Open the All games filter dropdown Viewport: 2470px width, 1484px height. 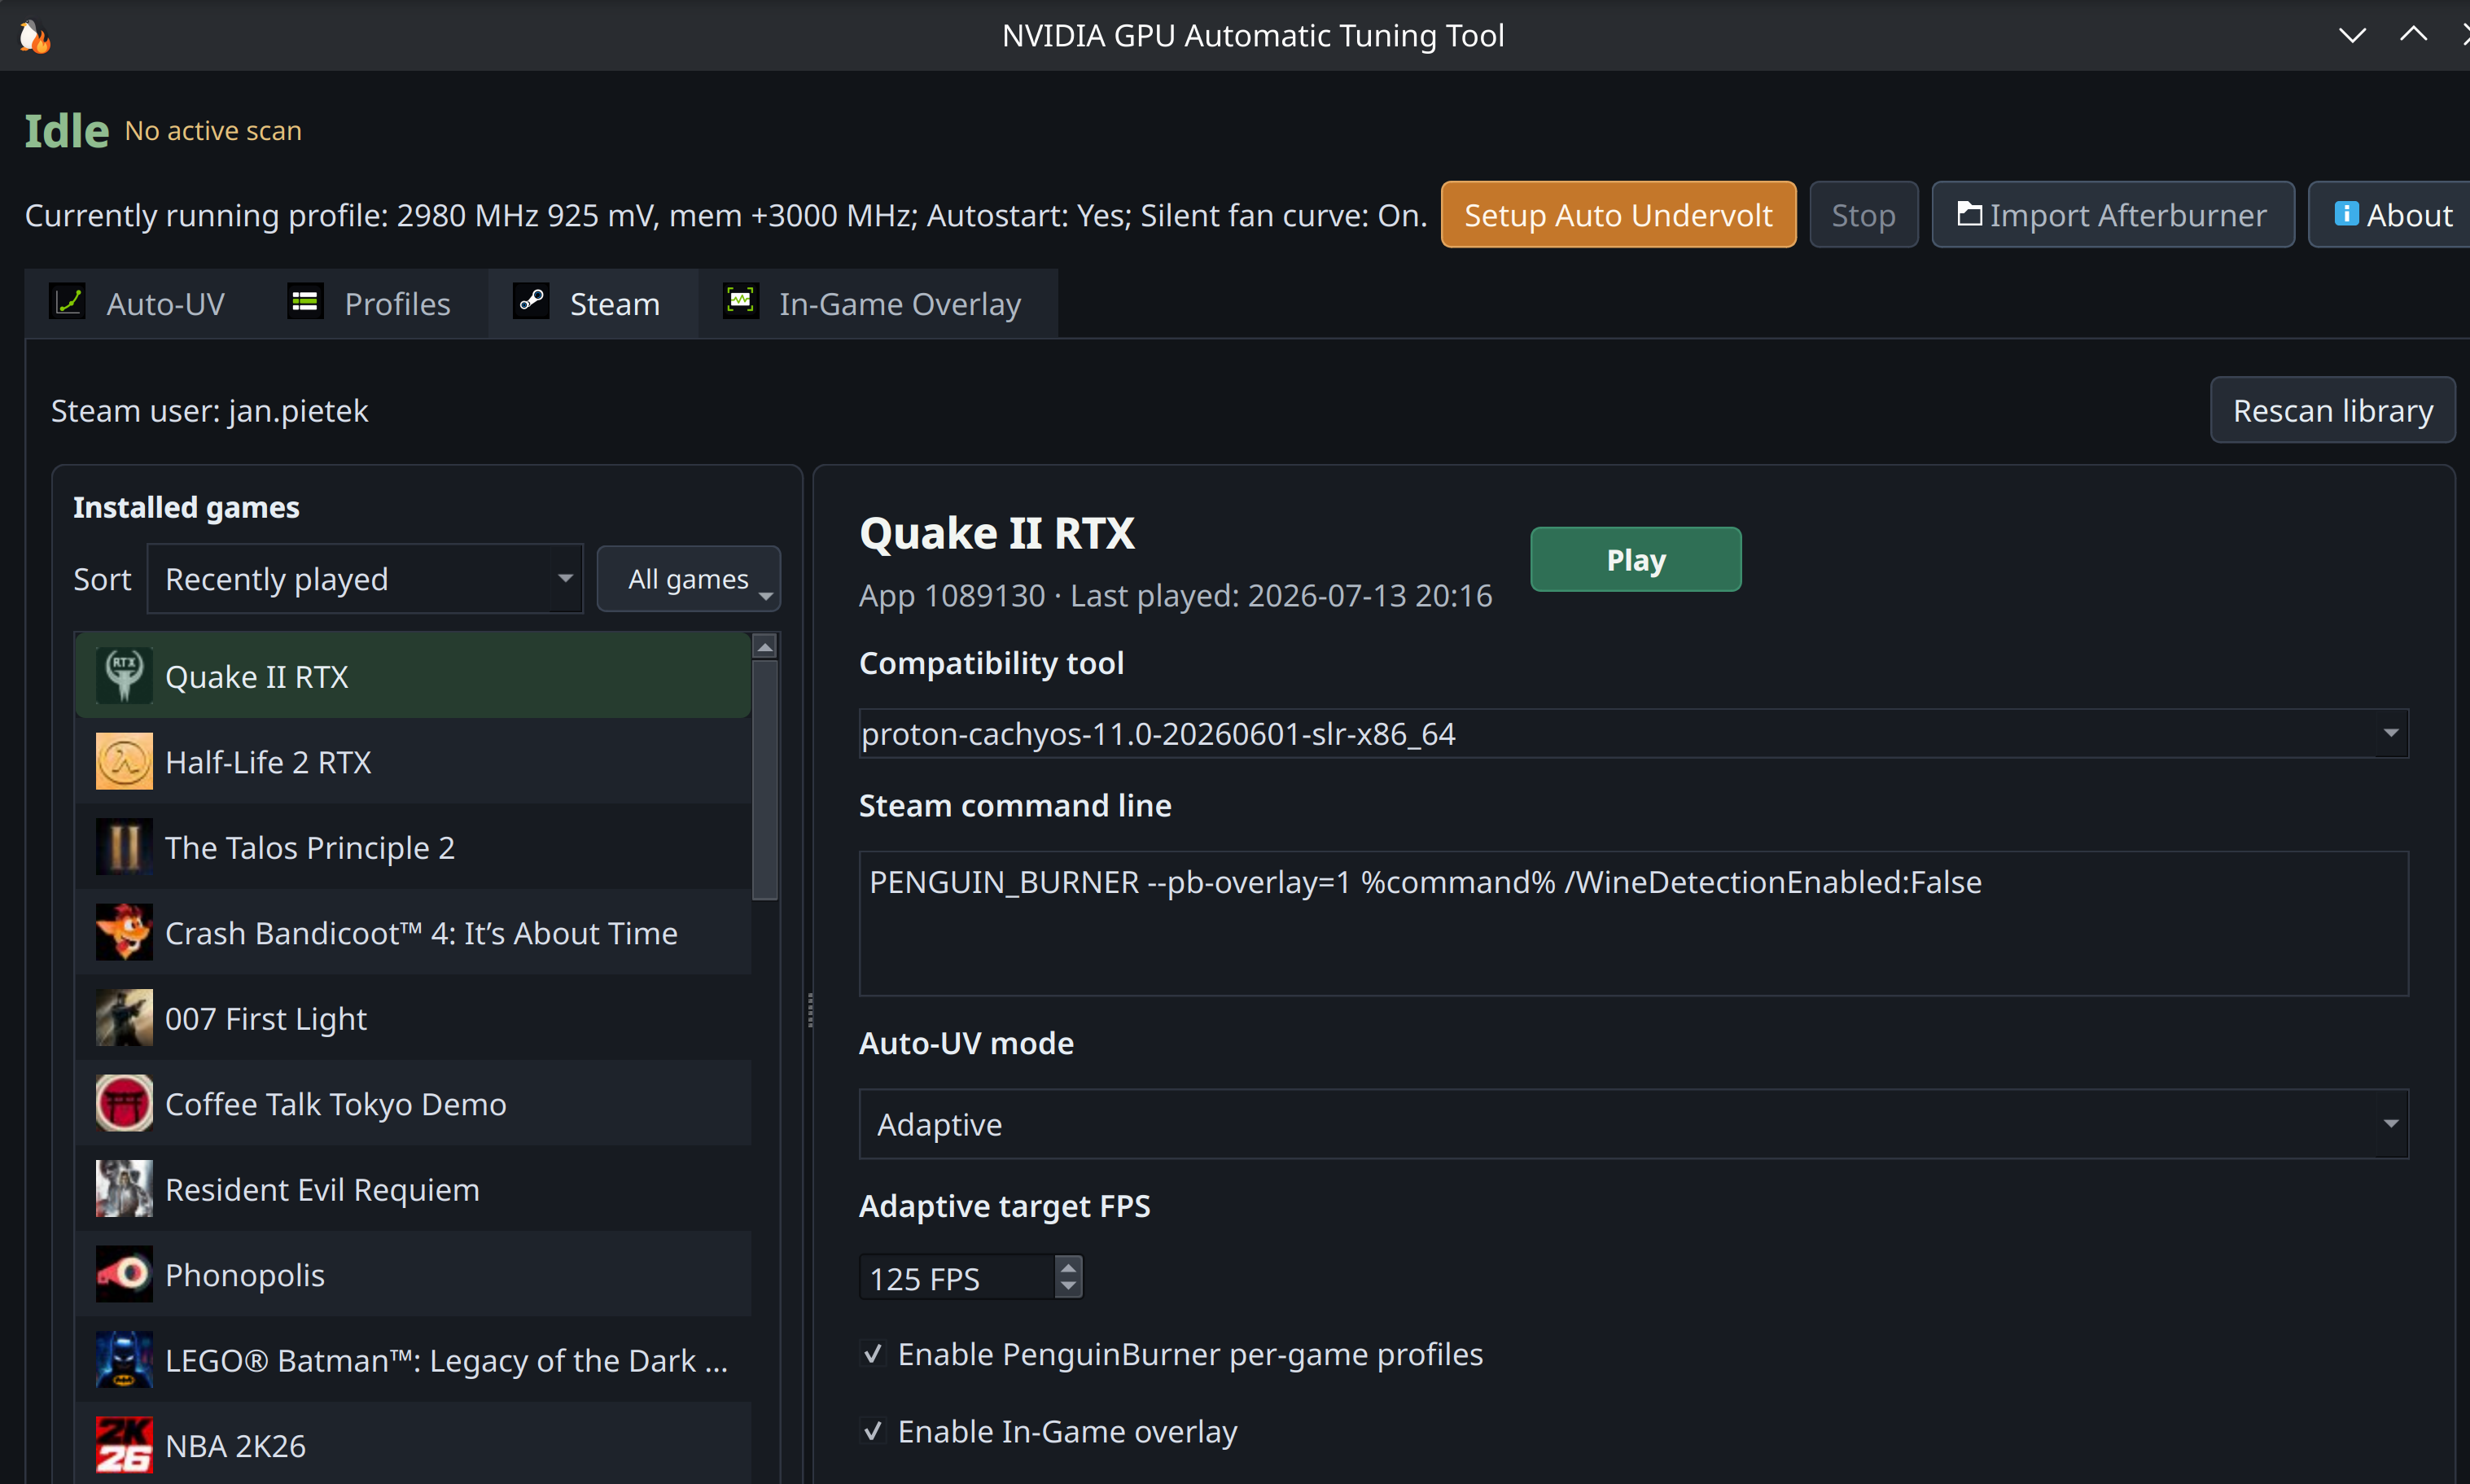(x=688, y=578)
